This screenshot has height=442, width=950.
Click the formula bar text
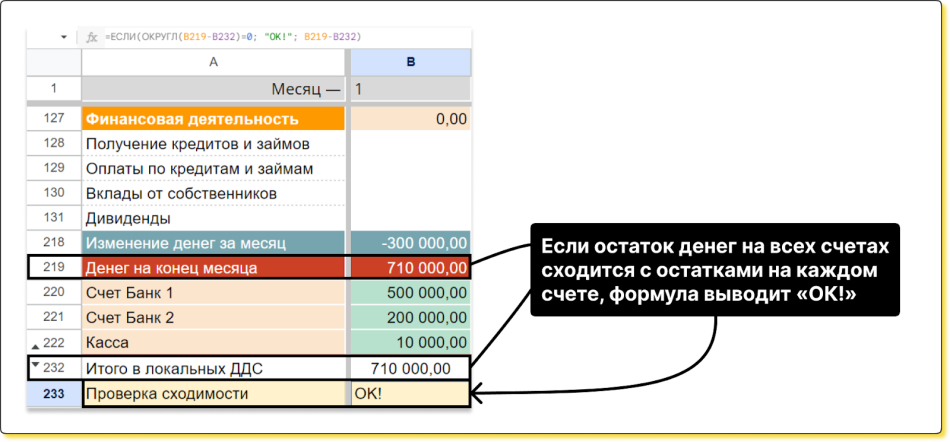point(232,37)
